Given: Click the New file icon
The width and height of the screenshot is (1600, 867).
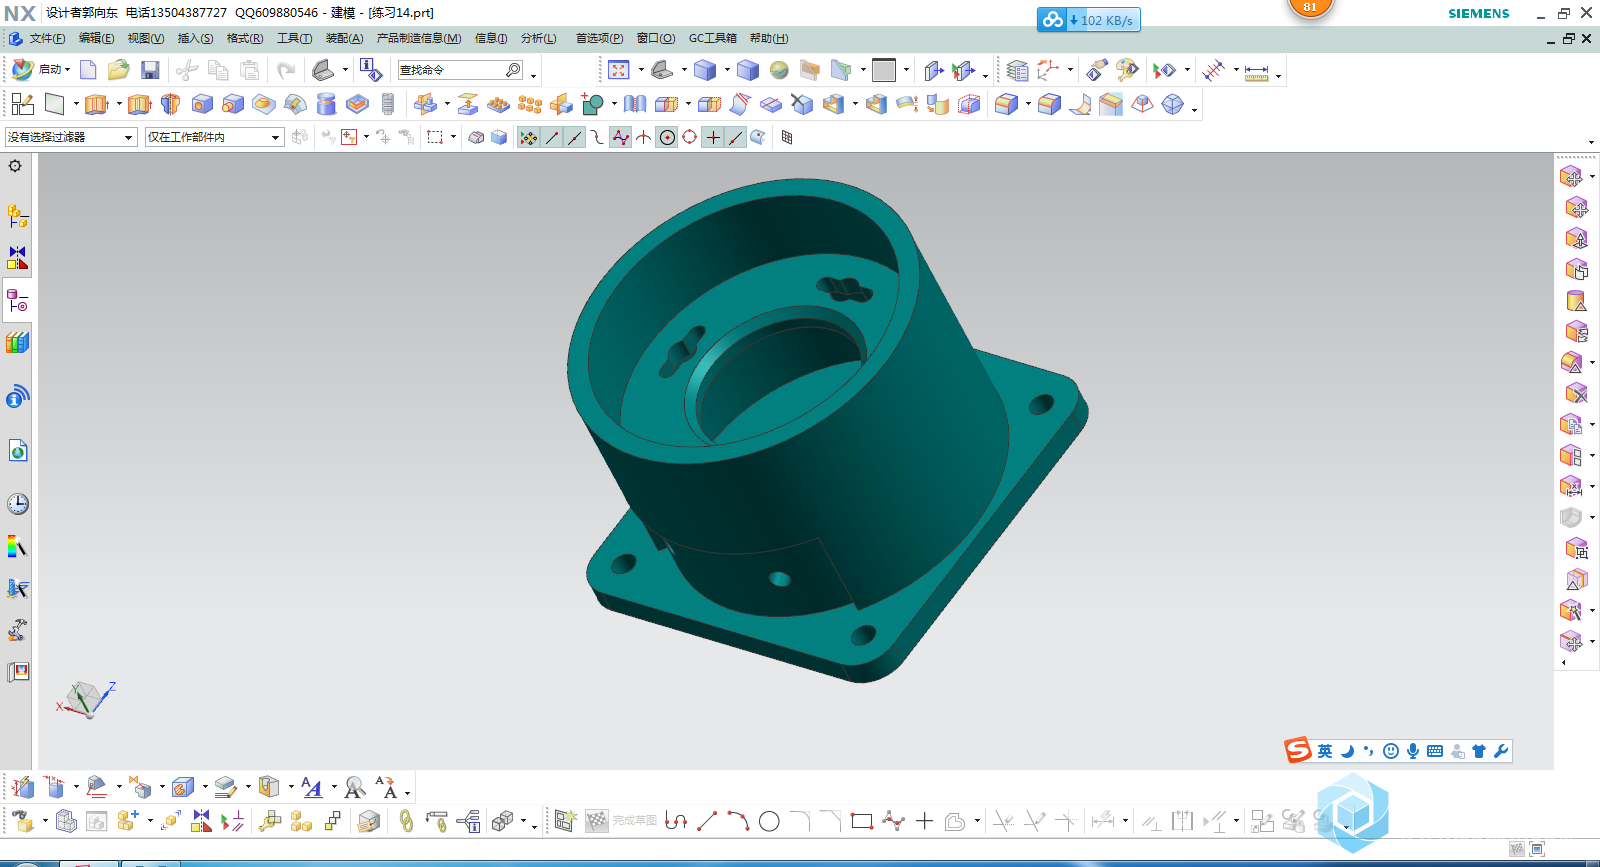Looking at the screenshot, I should tap(88, 70).
